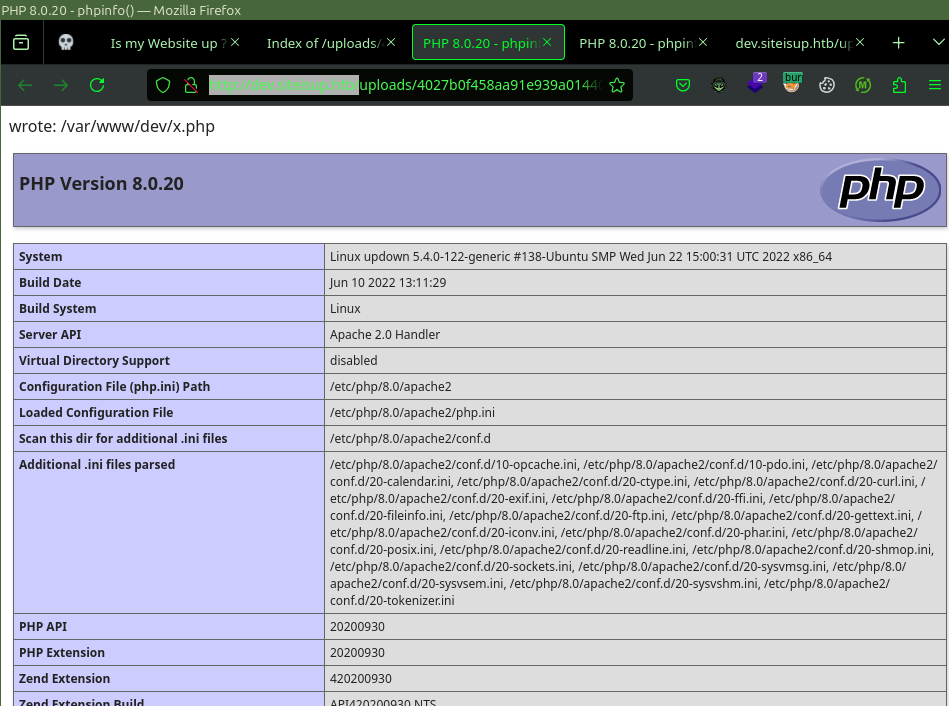Click the parsed .ini files list value
The height and width of the screenshot is (706, 949).
coord(634,533)
